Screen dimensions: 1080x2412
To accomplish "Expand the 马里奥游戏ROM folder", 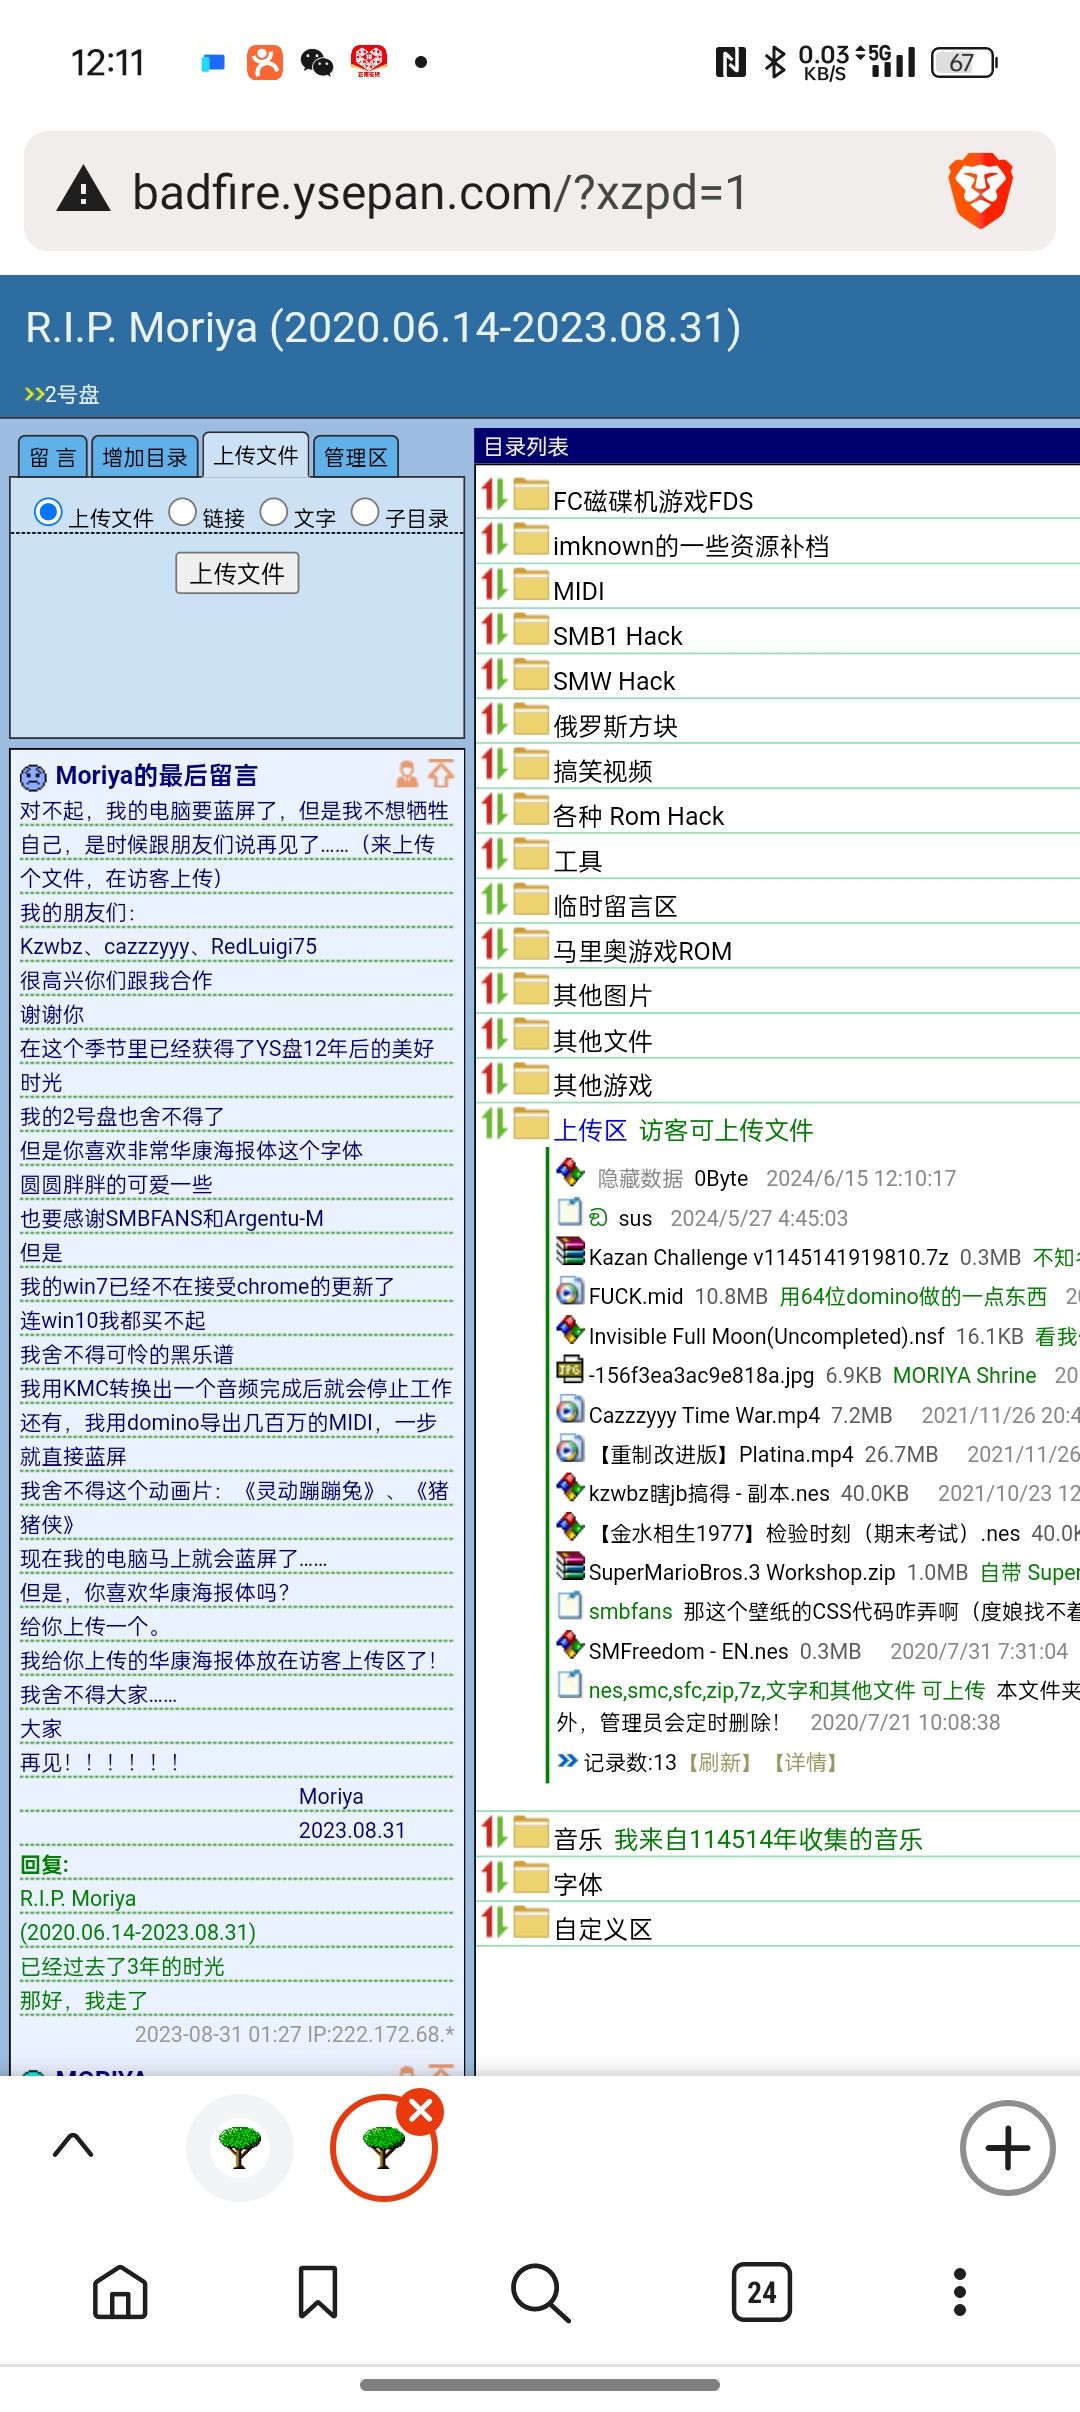I will point(642,951).
